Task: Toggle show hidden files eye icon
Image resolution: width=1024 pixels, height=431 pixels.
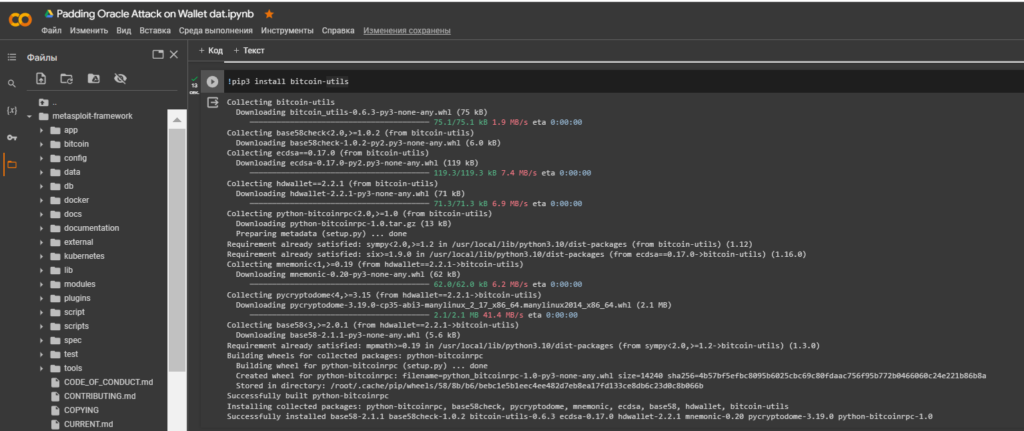Action: [120, 79]
